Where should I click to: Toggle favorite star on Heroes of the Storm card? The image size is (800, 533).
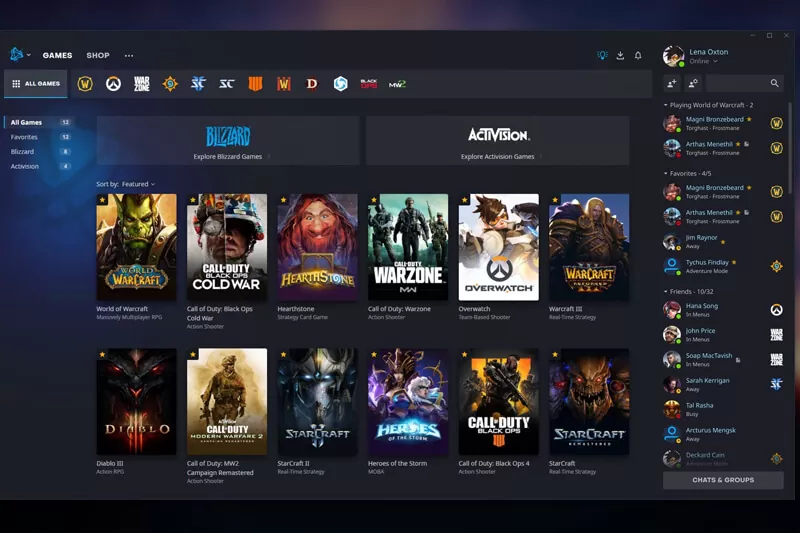click(x=374, y=354)
